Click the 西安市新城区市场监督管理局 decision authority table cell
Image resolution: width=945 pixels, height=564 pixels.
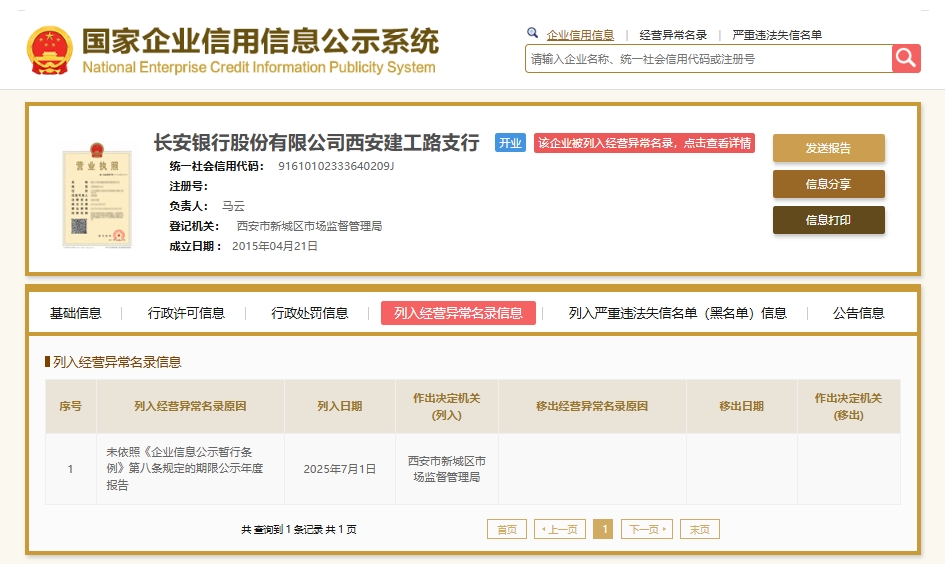point(447,469)
